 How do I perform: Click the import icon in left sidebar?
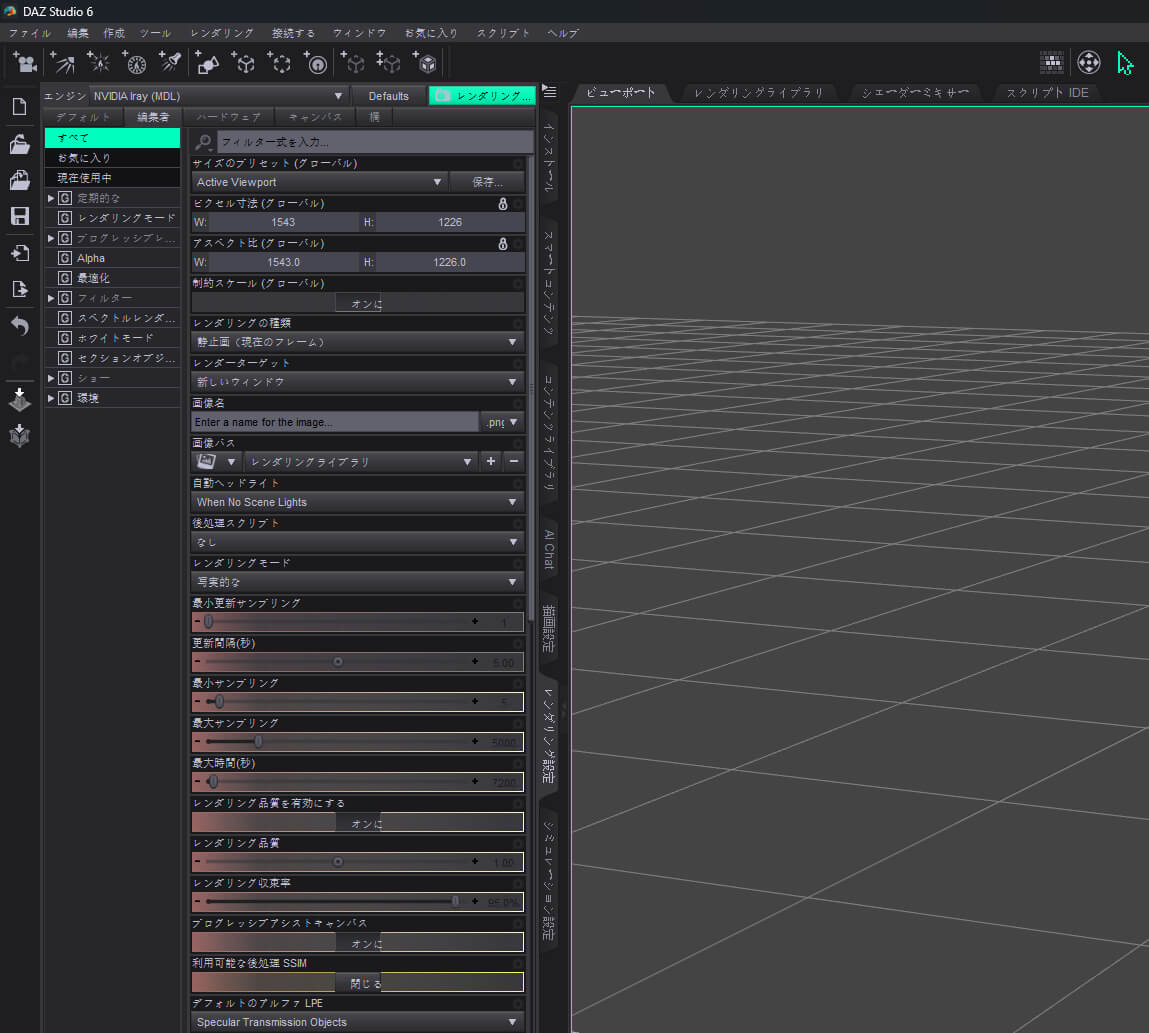click(x=20, y=253)
